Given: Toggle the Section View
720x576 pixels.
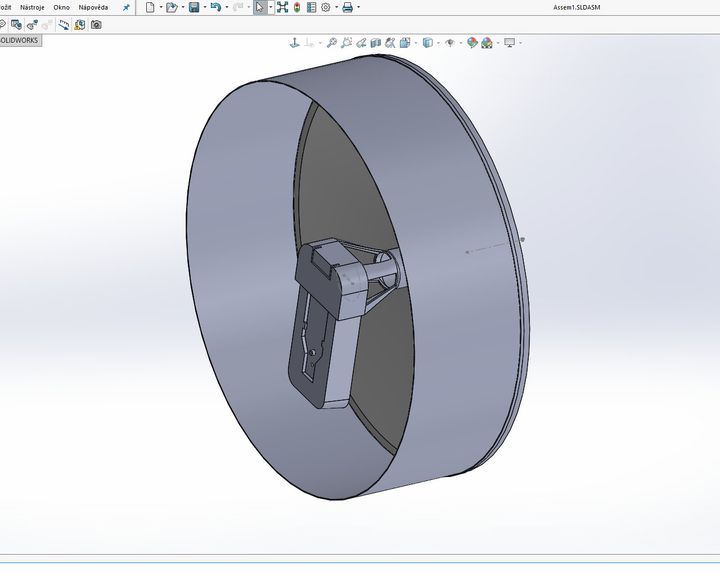Looking at the screenshot, I should [376, 43].
